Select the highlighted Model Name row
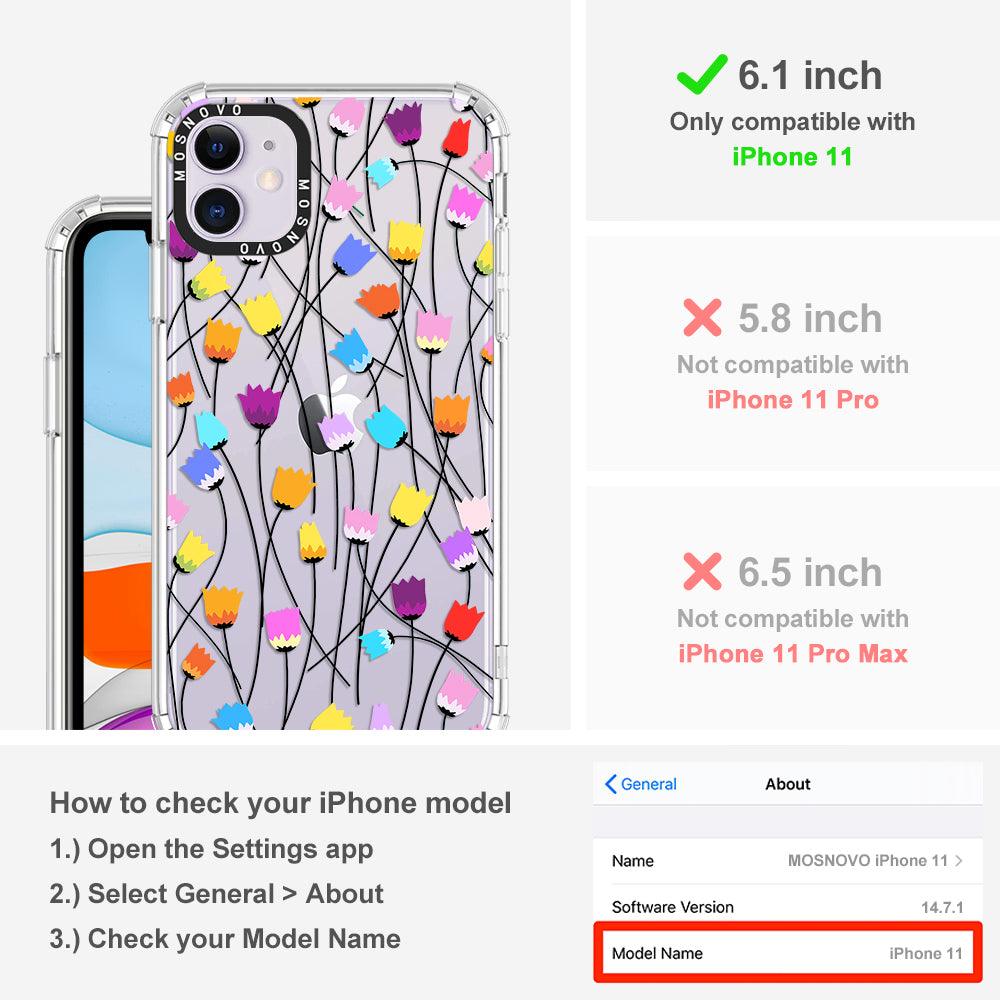Image resolution: width=1000 pixels, height=1000 pixels. click(x=788, y=953)
